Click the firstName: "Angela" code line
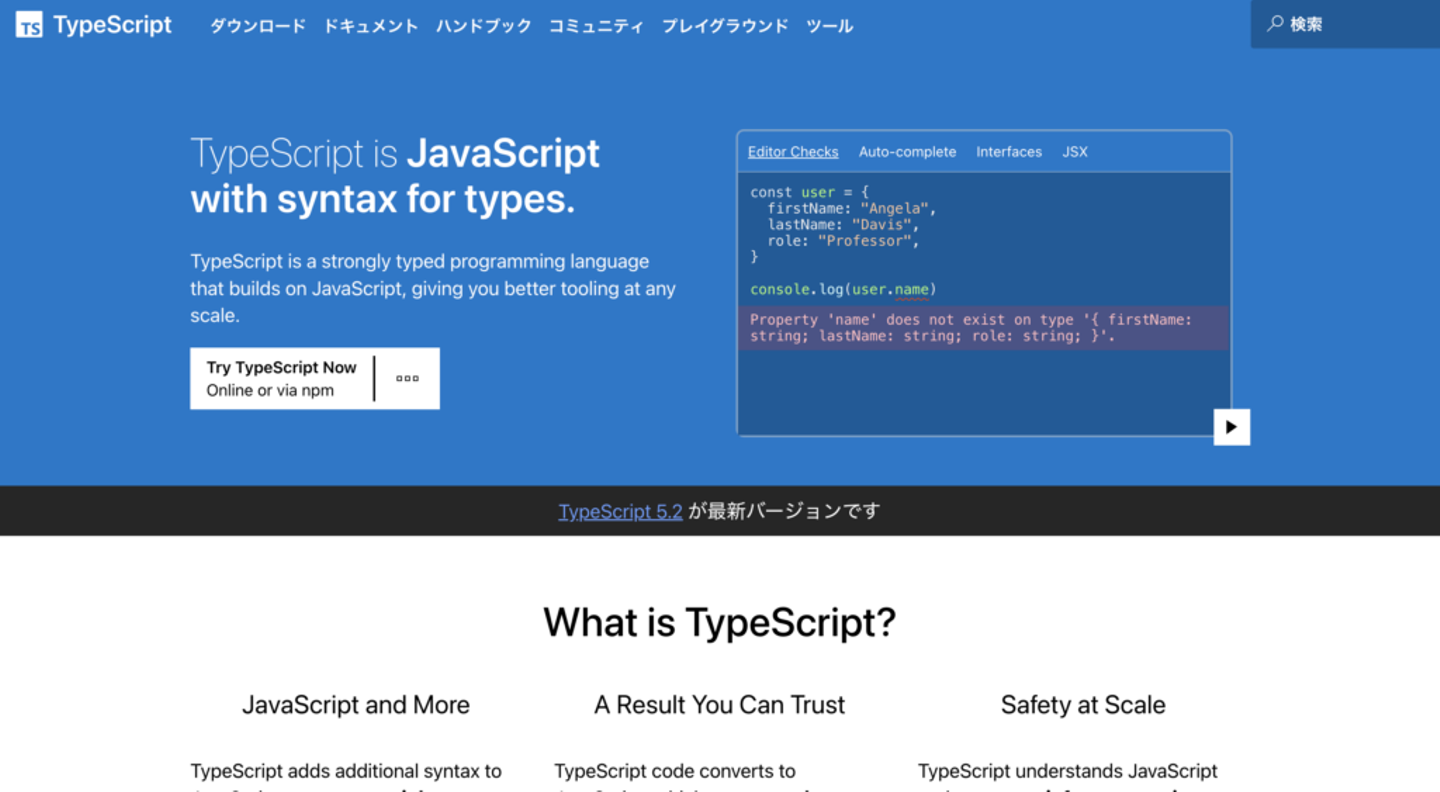The width and height of the screenshot is (1440, 792). tap(851, 209)
